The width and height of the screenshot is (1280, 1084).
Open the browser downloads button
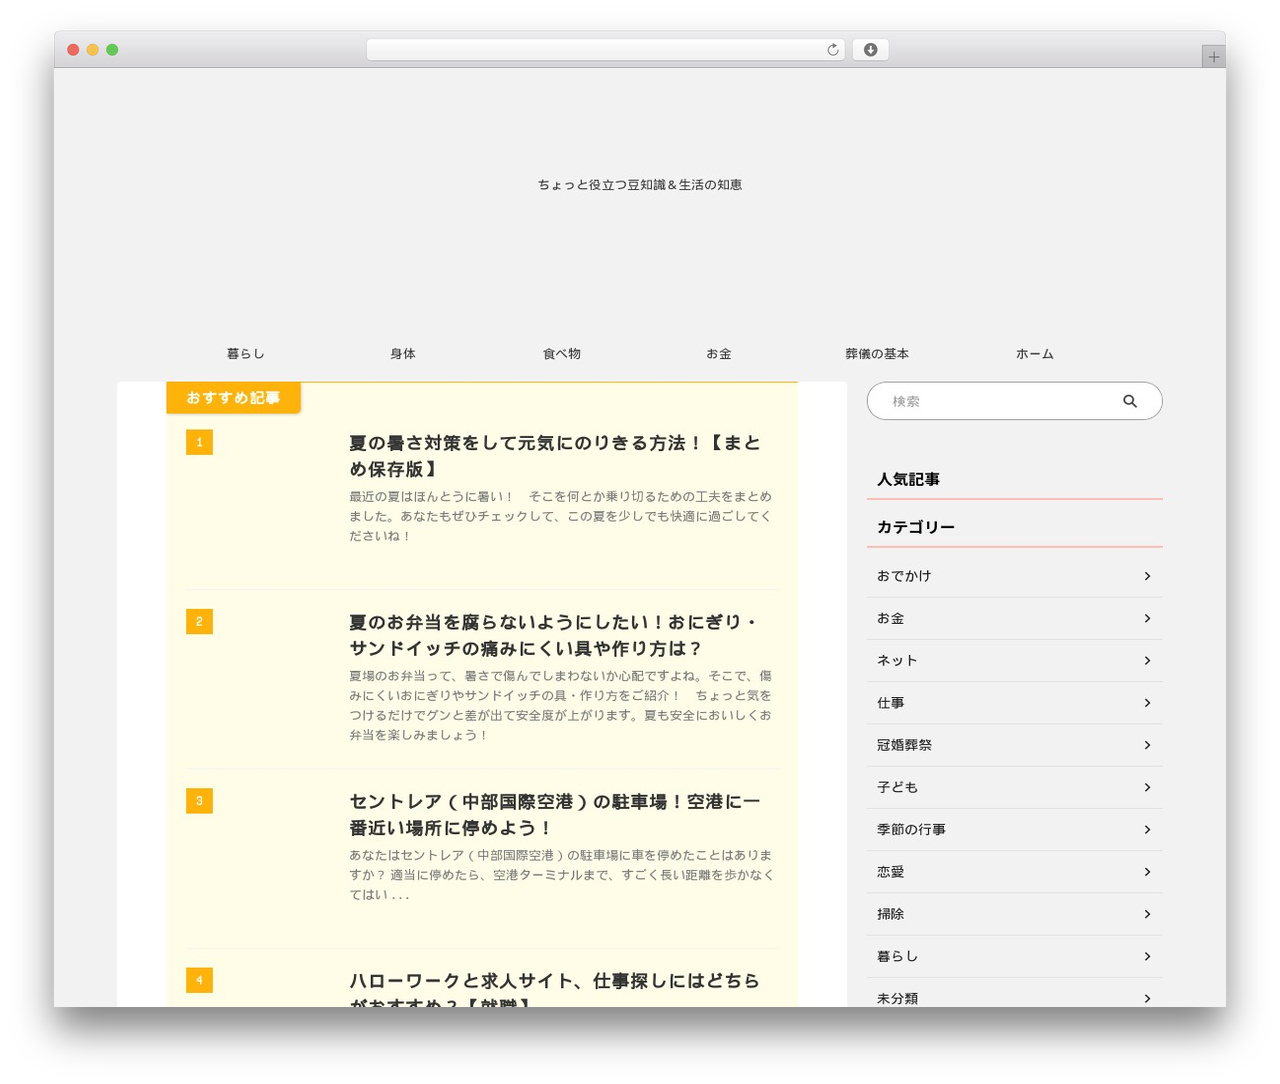[x=870, y=50]
